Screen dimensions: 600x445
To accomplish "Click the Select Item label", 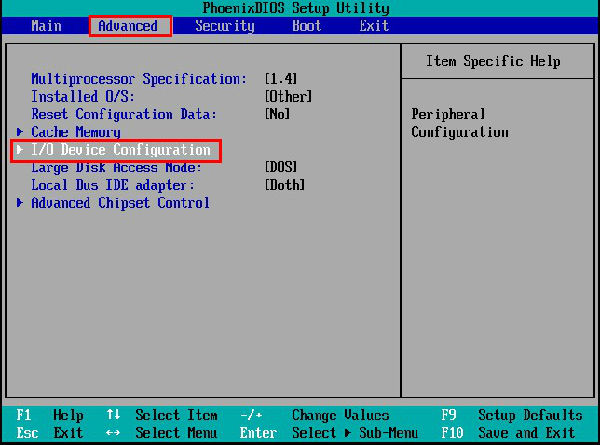I will [176, 415].
